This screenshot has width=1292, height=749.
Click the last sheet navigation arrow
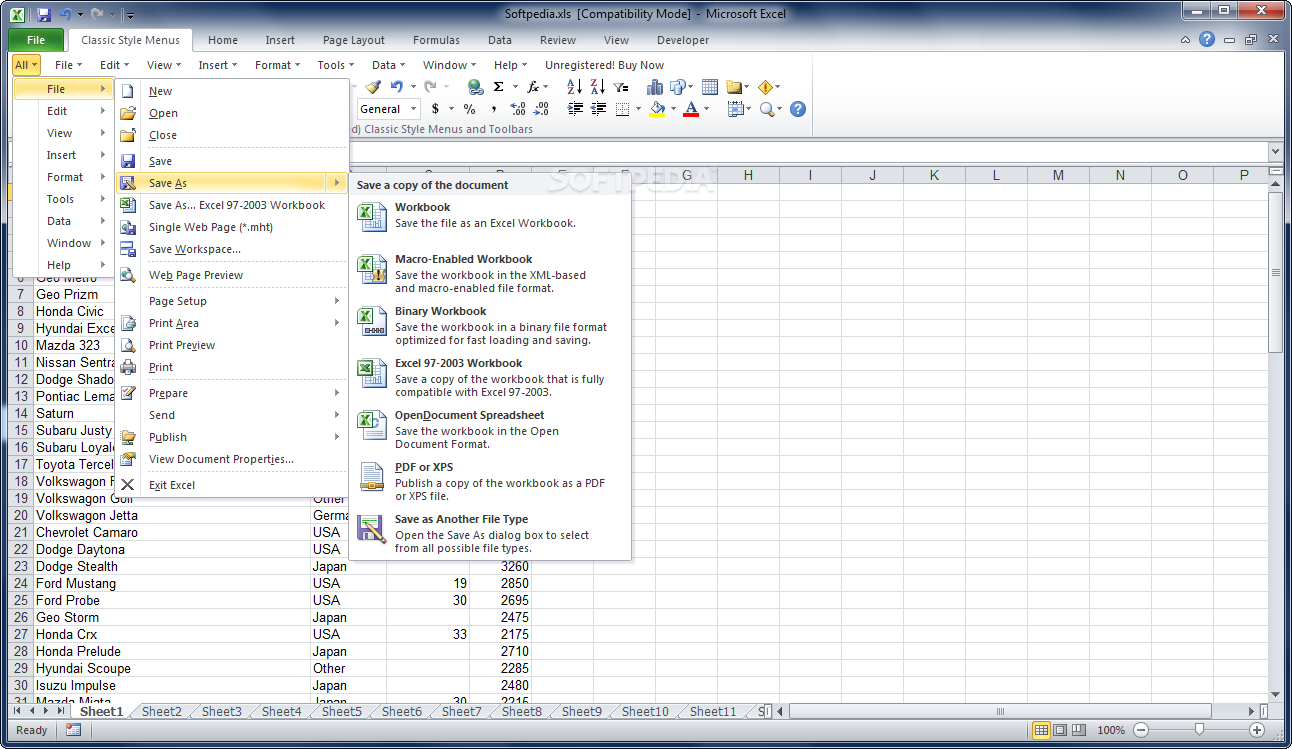pos(60,711)
